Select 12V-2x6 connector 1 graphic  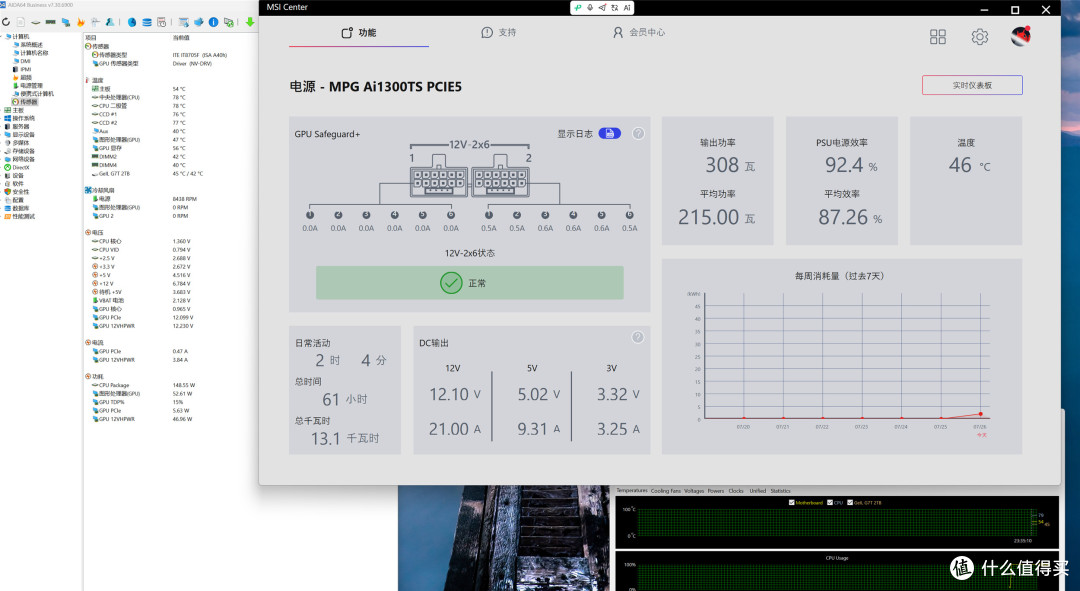pos(439,177)
